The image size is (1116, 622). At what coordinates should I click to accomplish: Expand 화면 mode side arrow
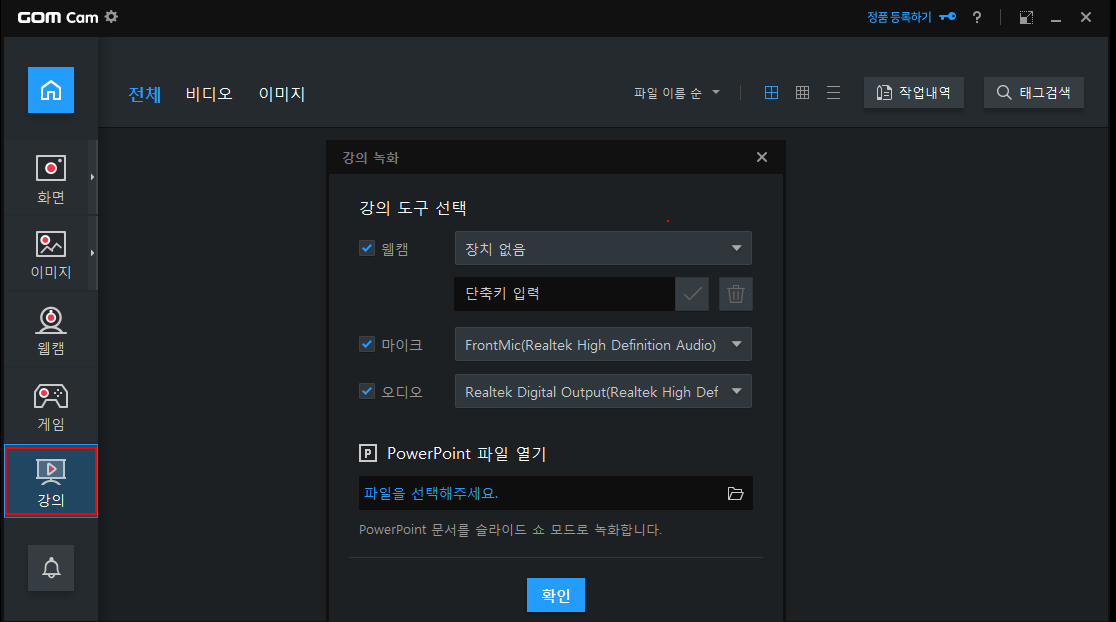(93, 177)
